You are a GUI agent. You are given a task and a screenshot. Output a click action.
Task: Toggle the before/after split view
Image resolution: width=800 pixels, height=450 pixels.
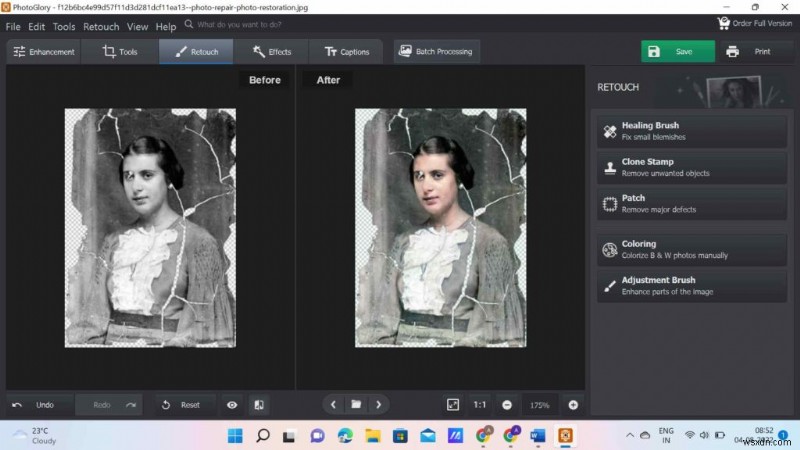[x=258, y=405]
